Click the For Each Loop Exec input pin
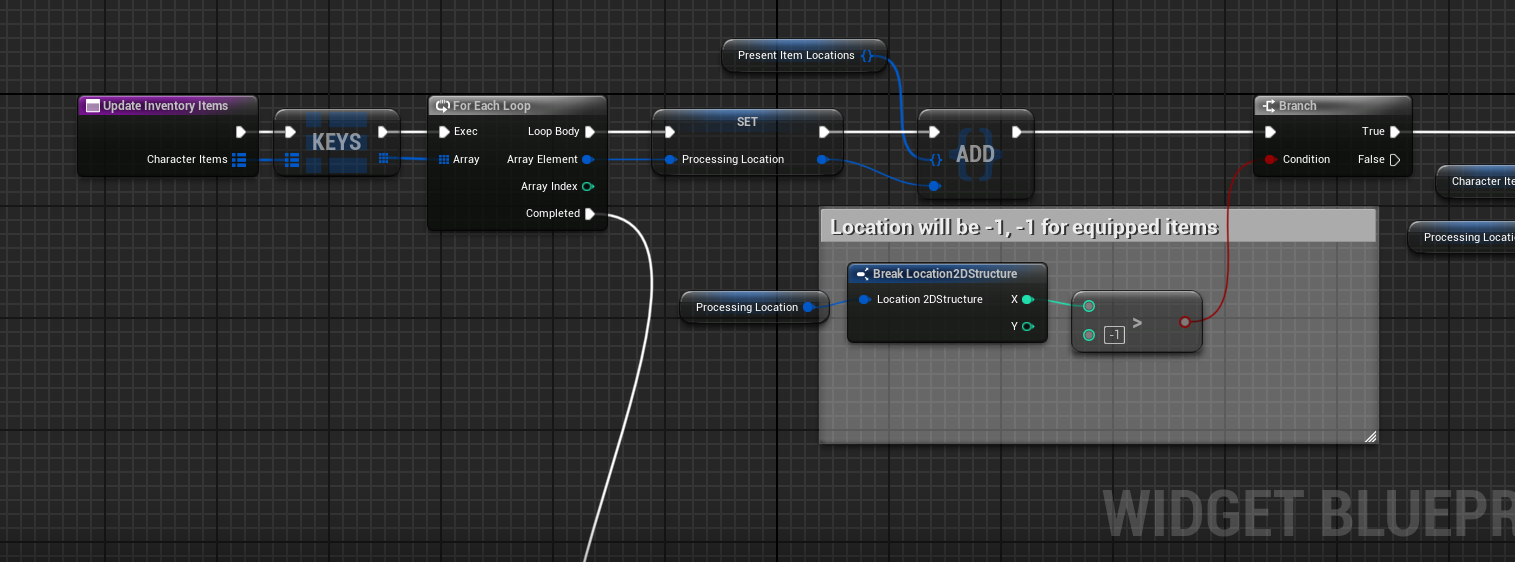1515x562 pixels. point(444,131)
